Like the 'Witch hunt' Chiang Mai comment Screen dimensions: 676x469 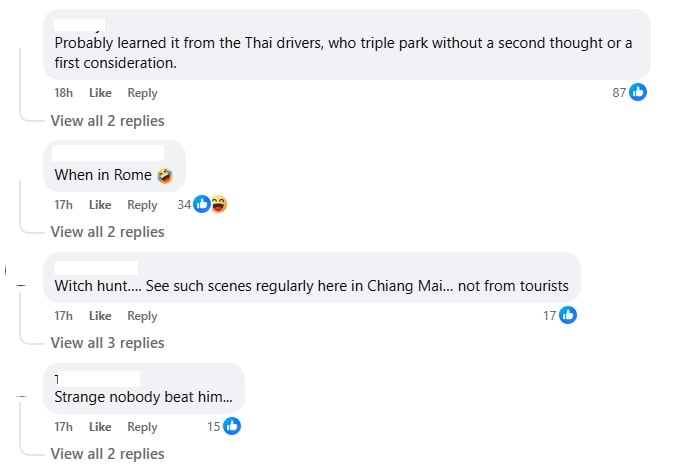(100, 316)
